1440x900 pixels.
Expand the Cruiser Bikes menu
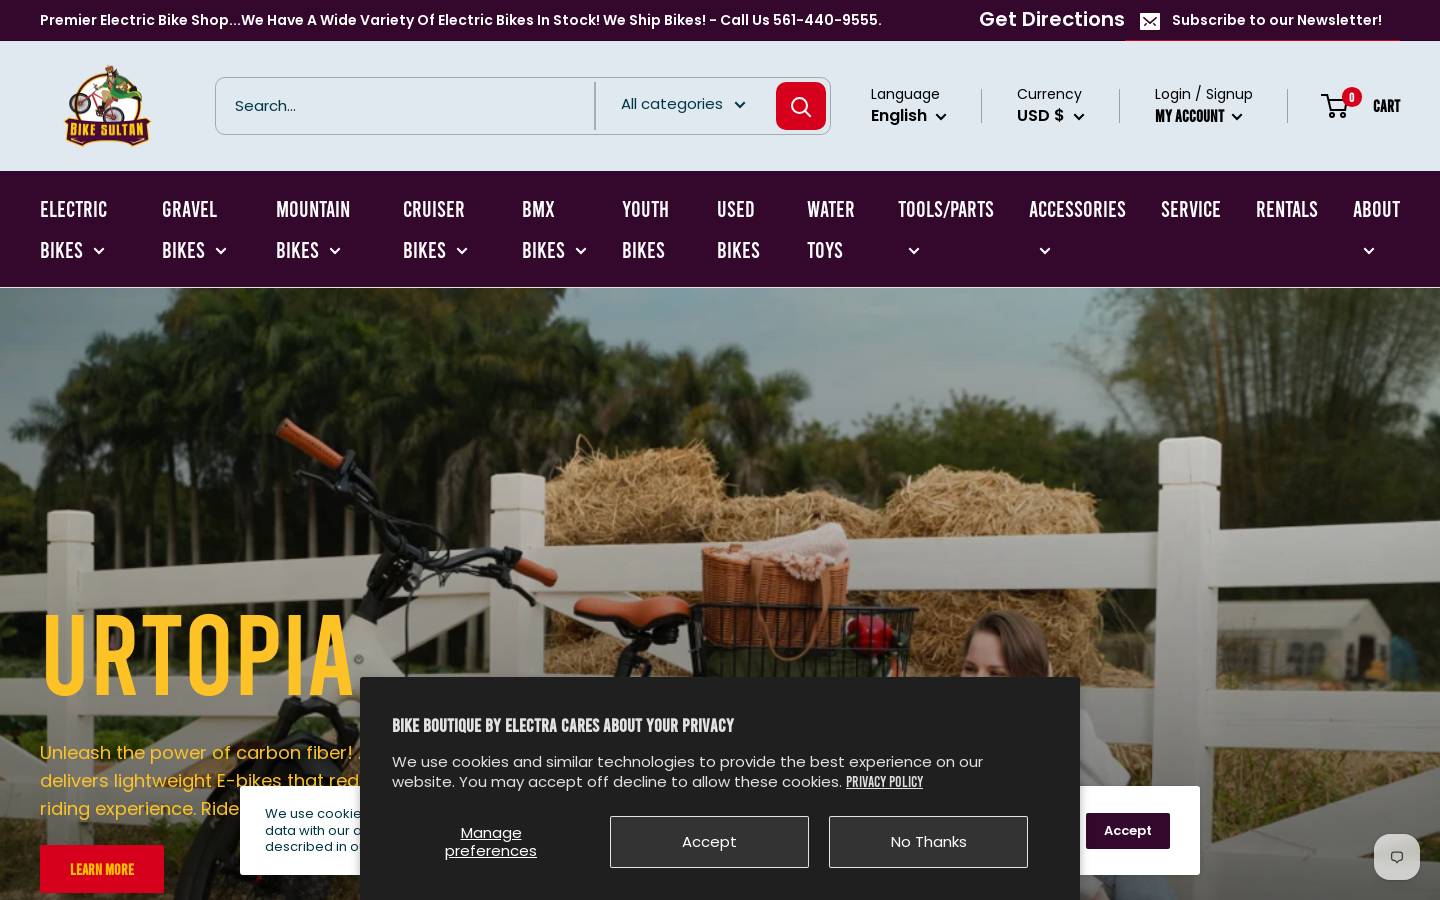435,230
